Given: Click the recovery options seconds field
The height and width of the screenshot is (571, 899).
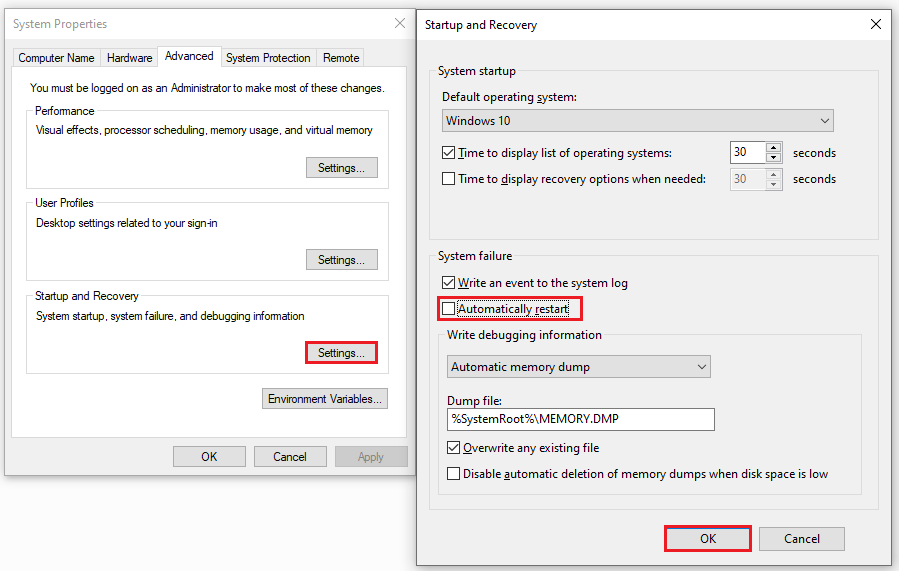Looking at the screenshot, I should (748, 179).
